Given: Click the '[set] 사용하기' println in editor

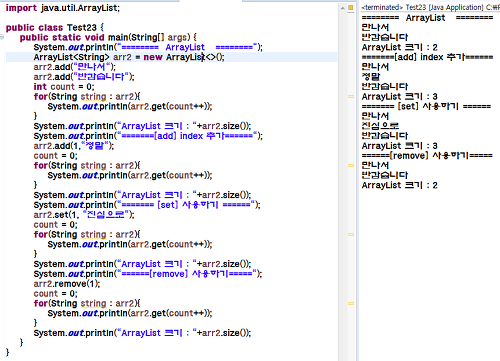Looking at the screenshot, I should point(147,205).
